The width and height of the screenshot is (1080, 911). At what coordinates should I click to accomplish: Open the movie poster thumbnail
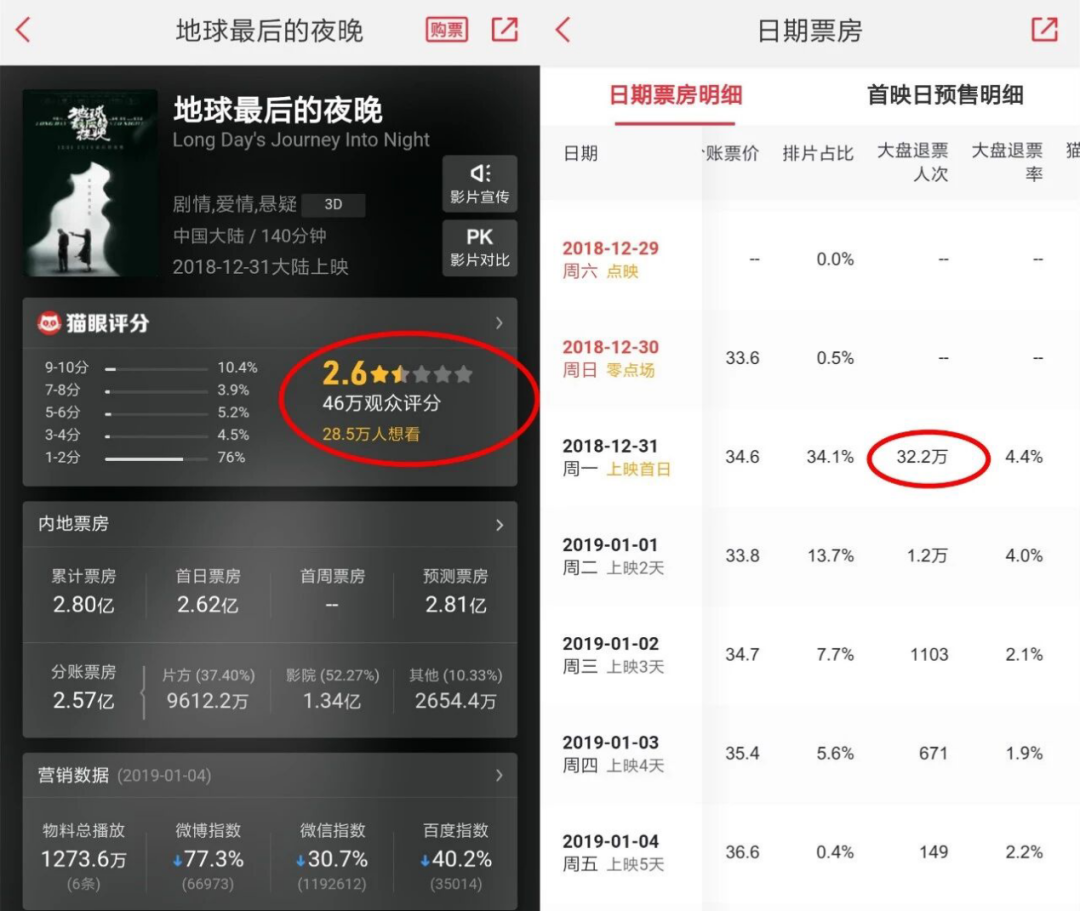[x=90, y=183]
